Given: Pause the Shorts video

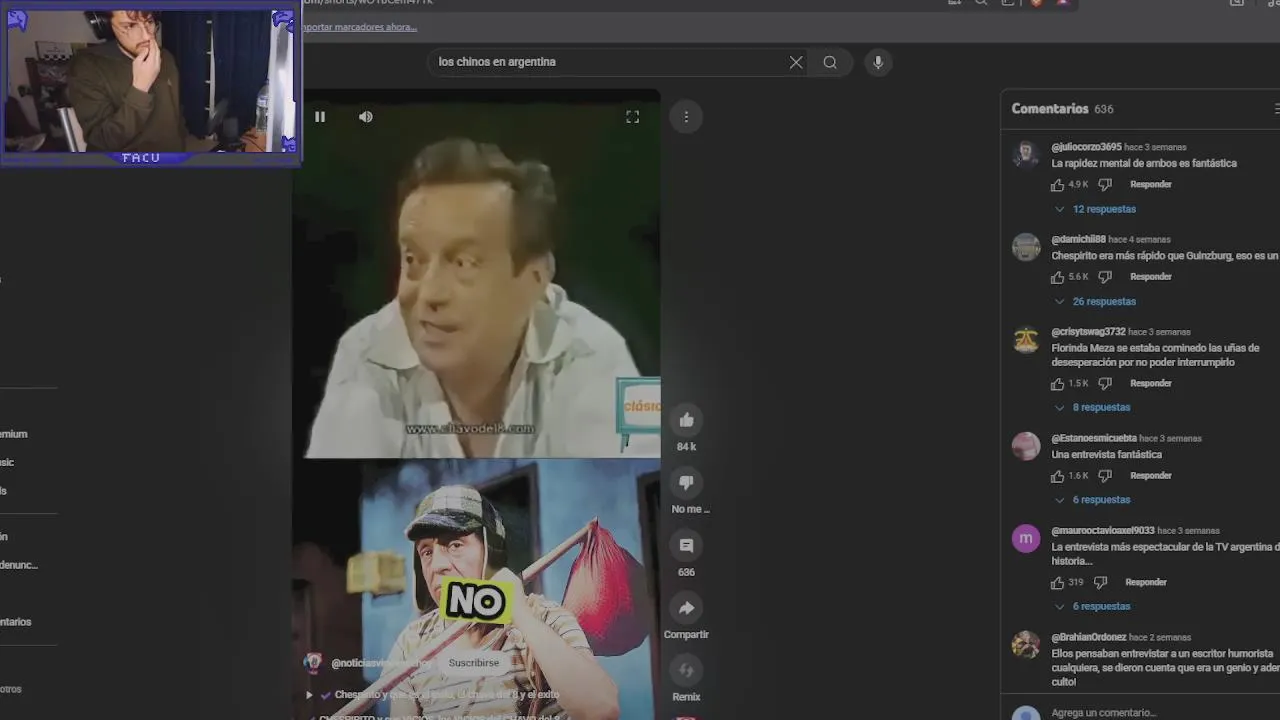Looking at the screenshot, I should pyautogui.click(x=320, y=117).
